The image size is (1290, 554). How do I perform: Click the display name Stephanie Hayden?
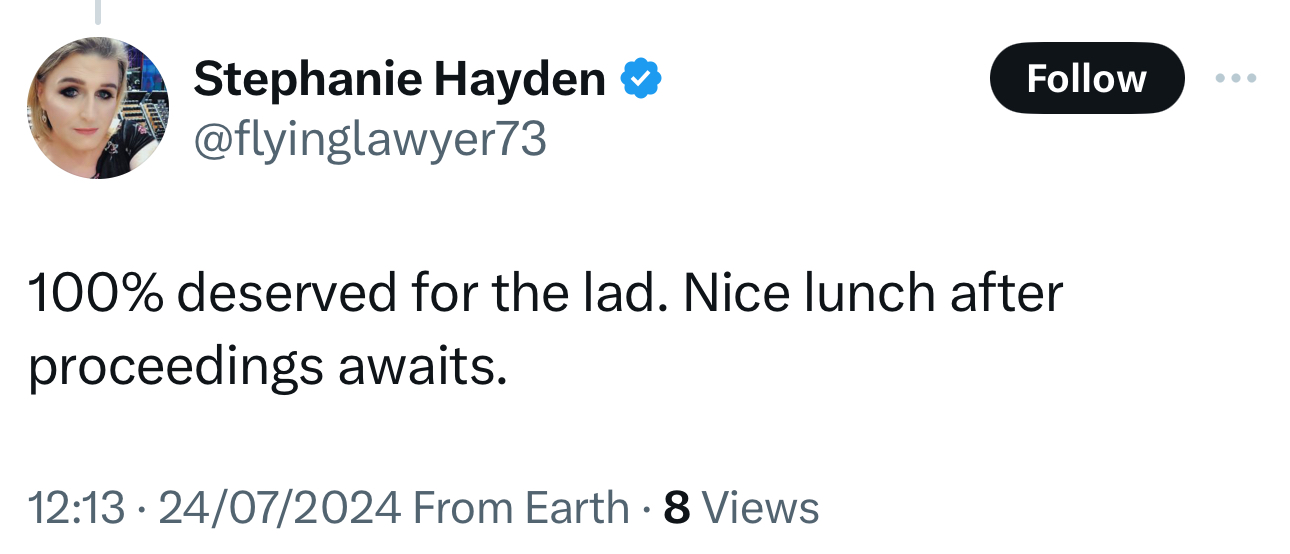(x=399, y=78)
